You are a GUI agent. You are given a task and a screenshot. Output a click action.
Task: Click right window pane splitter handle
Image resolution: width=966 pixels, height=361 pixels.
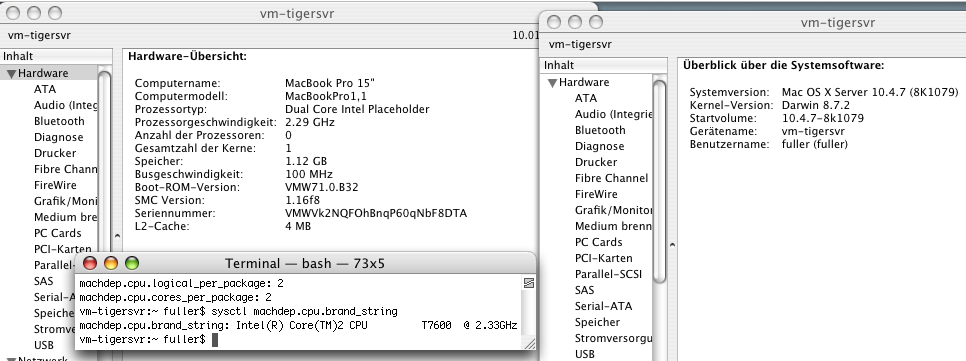pos(672,245)
